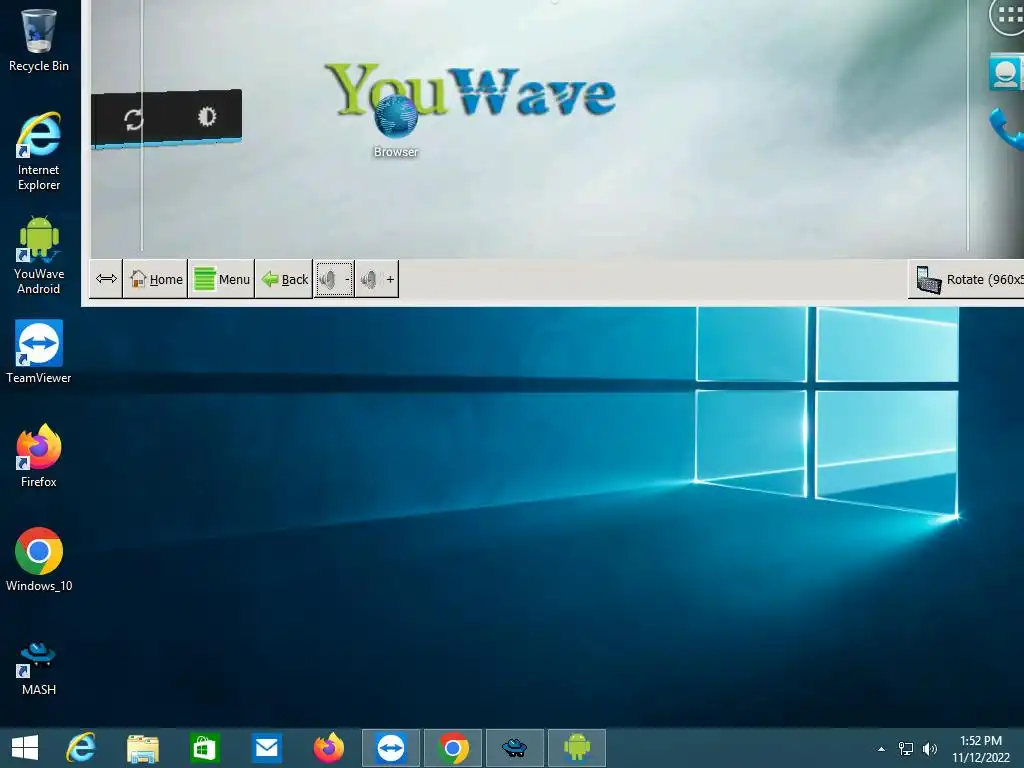
Task: Lower volume with the speaker minus button
Action: click(x=334, y=280)
